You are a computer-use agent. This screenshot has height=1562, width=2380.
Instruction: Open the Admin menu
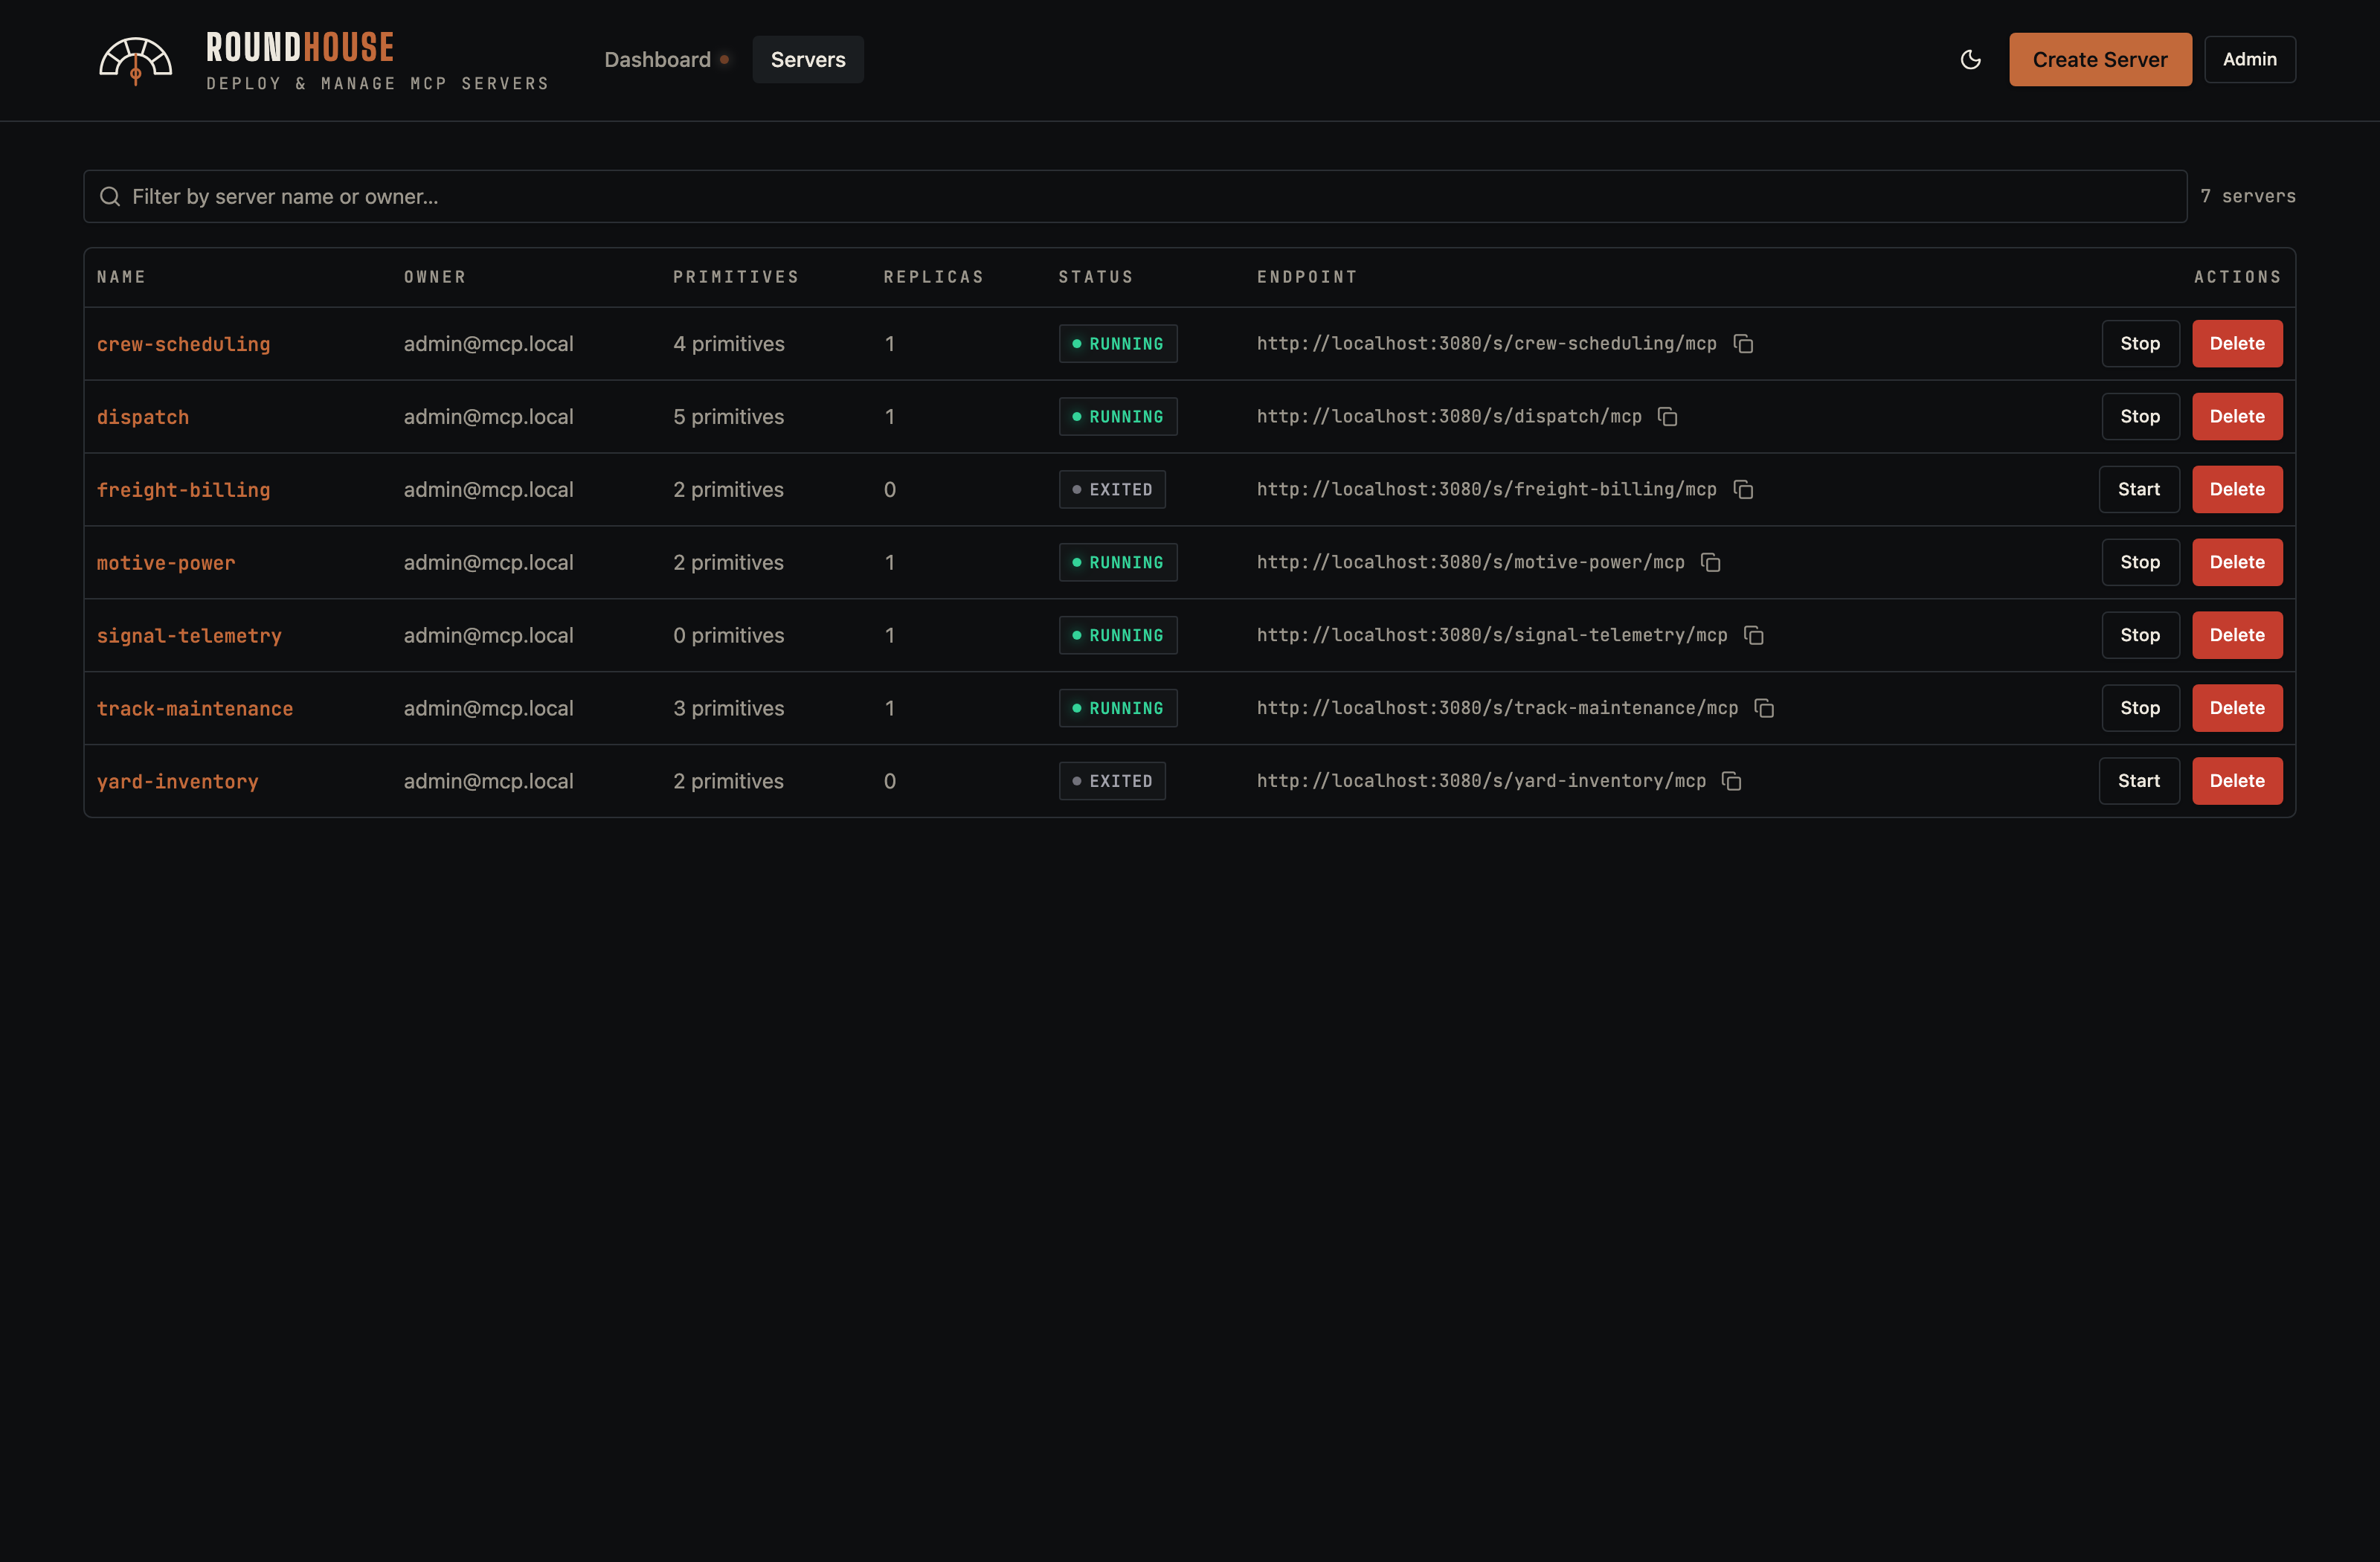click(x=2250, y=60)
